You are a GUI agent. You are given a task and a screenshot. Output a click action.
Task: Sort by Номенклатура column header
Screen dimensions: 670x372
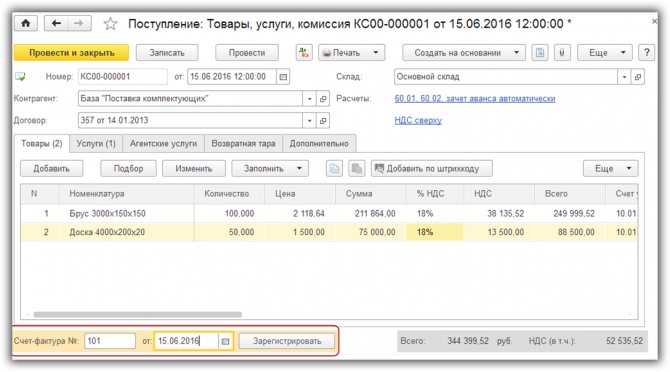point(126,194)
